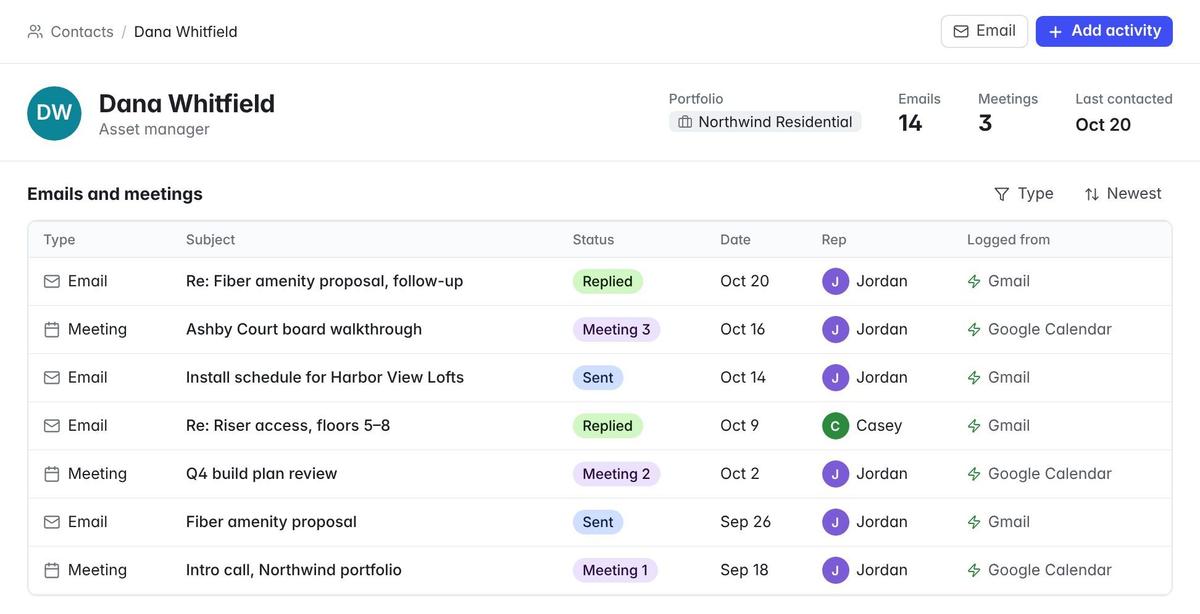Click Replied badge on Oct 20 row

[x=608, y=281]
